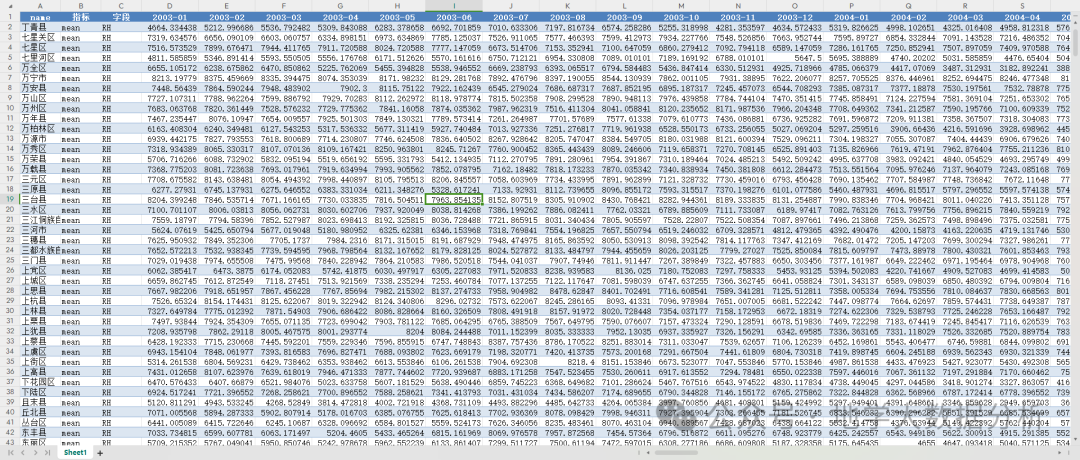Click the 'name' header cell
The image size is (1080, 460).
(x=39, y=16)
